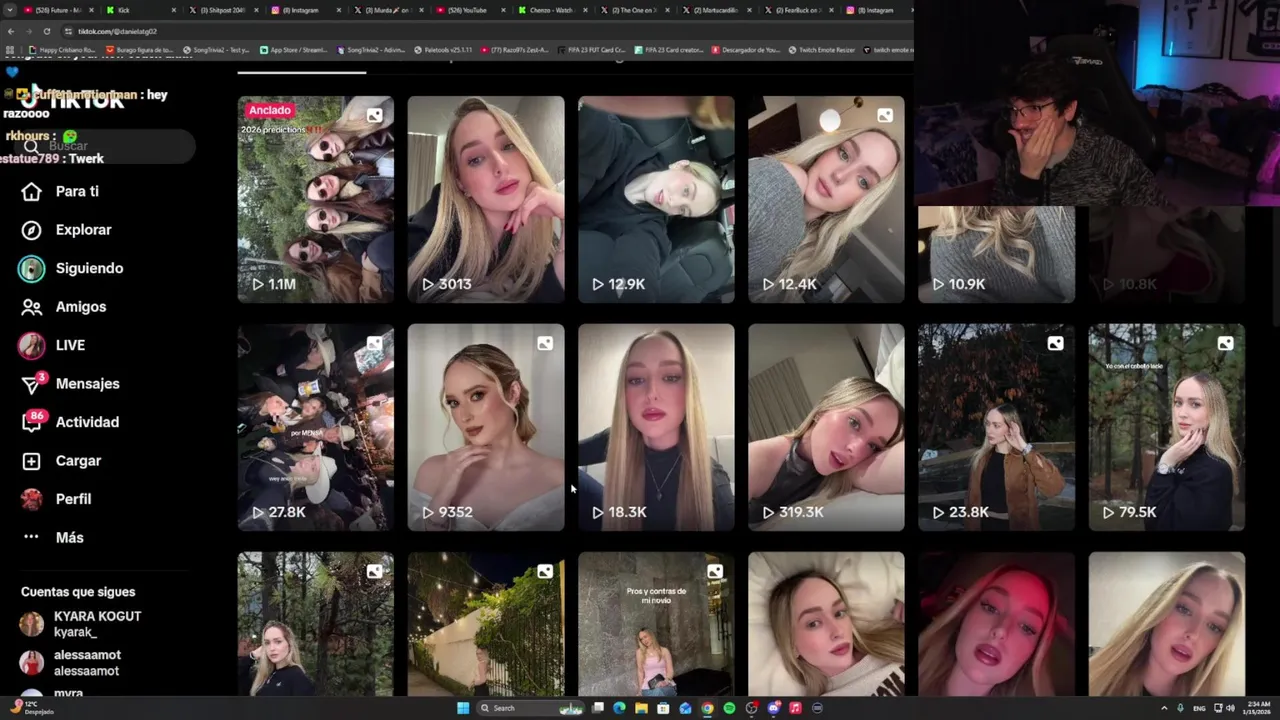Viewport: 1280px width, 720px height.
Task: Open the App Store / Streaml... bookmark
Action: [x=294, y=50]
